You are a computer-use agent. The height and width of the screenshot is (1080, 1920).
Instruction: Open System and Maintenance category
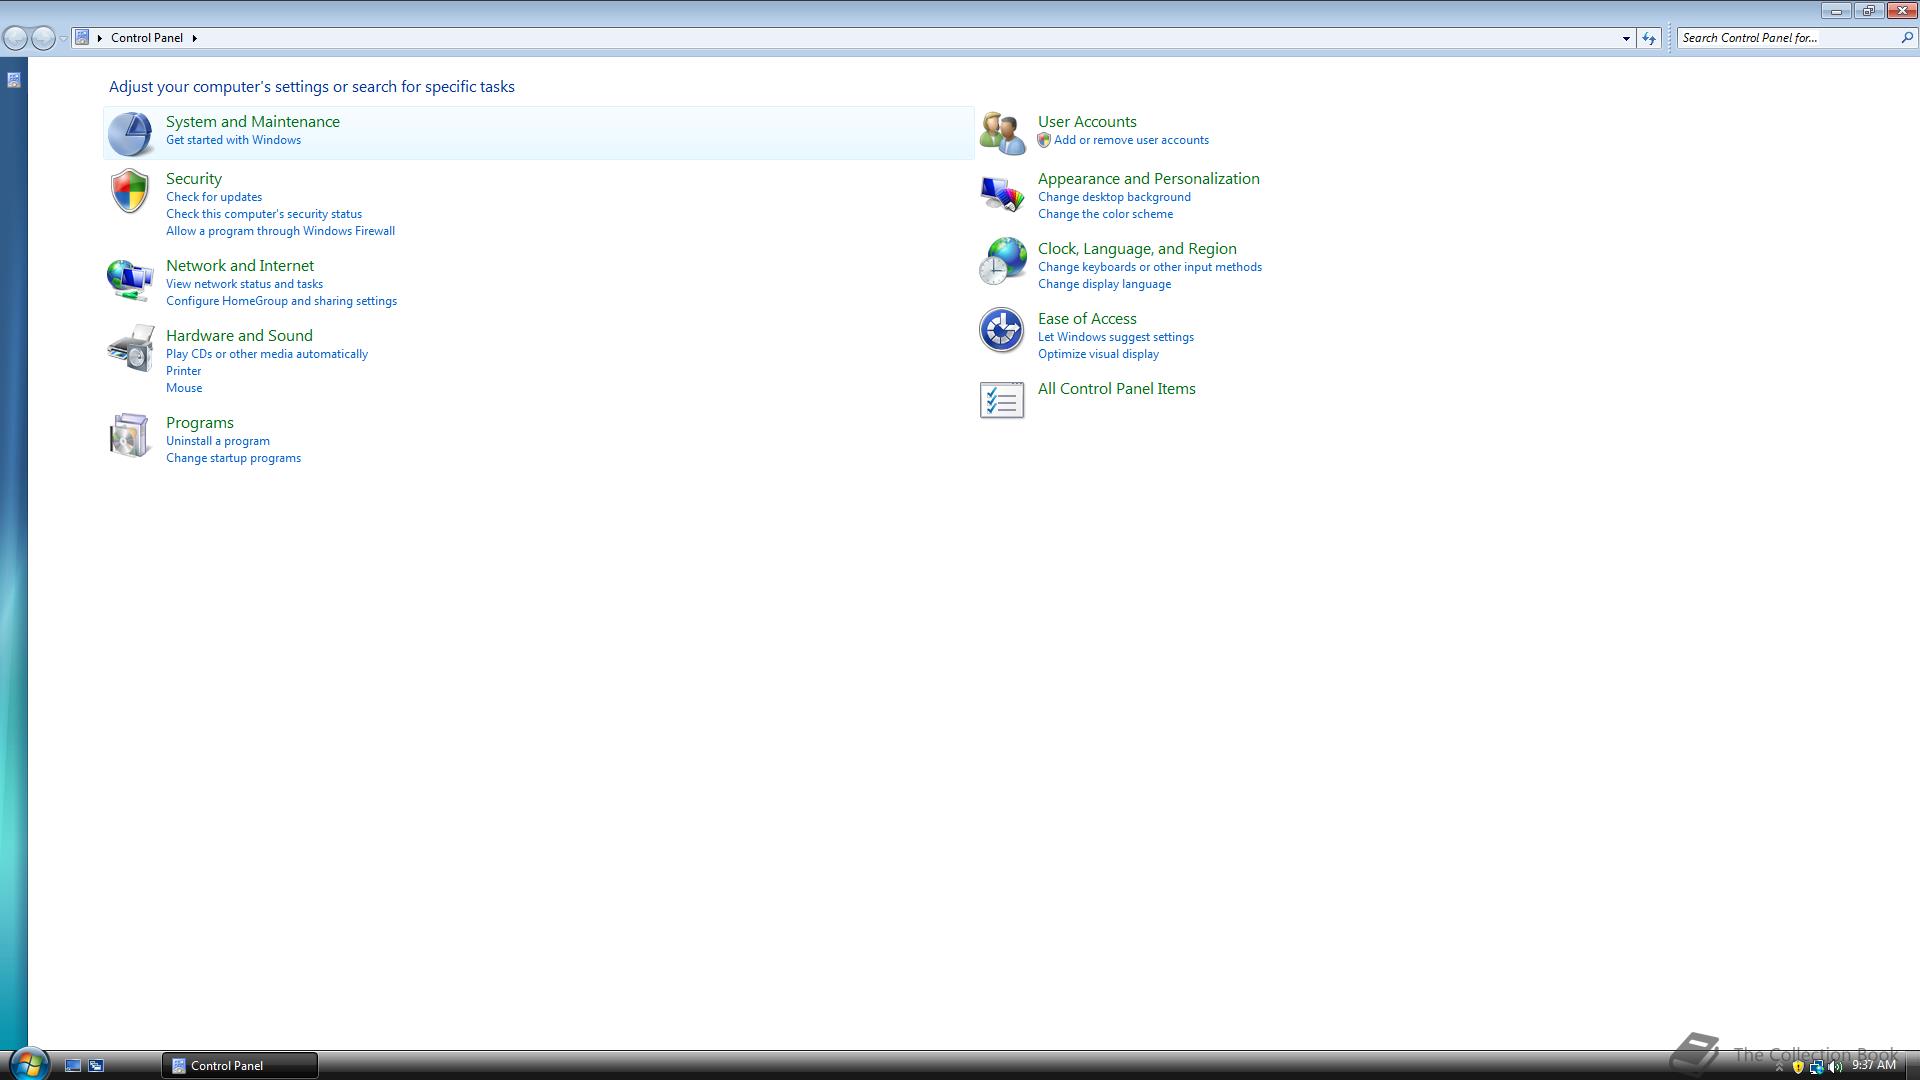253,121
